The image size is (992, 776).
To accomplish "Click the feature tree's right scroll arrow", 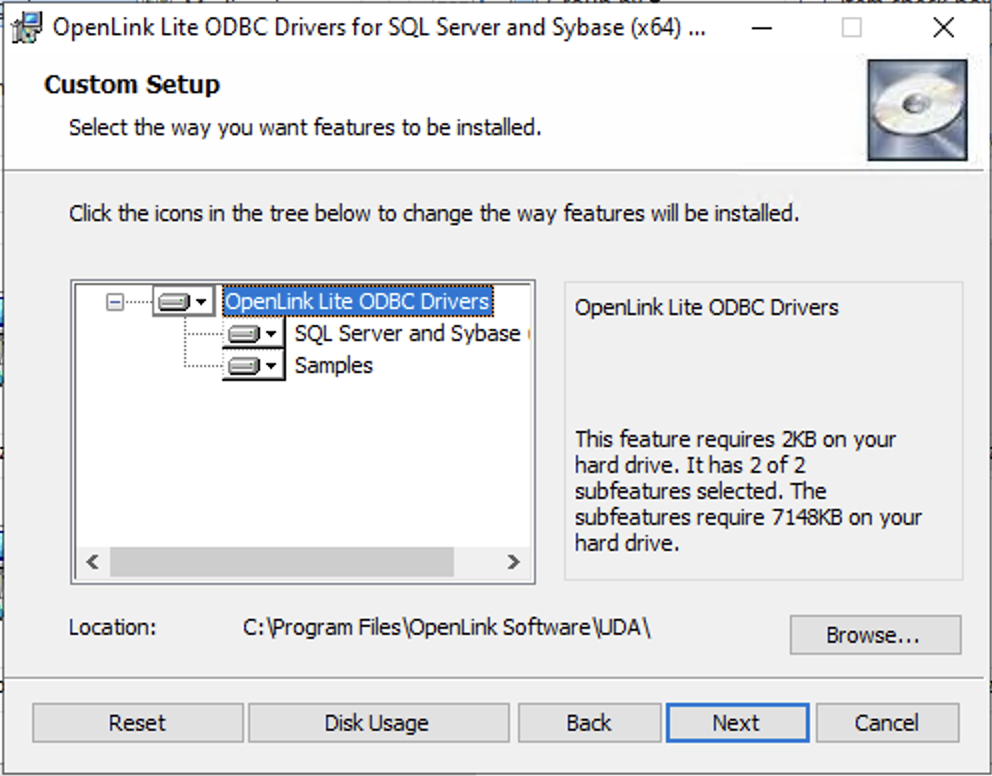I will (513, 562).
